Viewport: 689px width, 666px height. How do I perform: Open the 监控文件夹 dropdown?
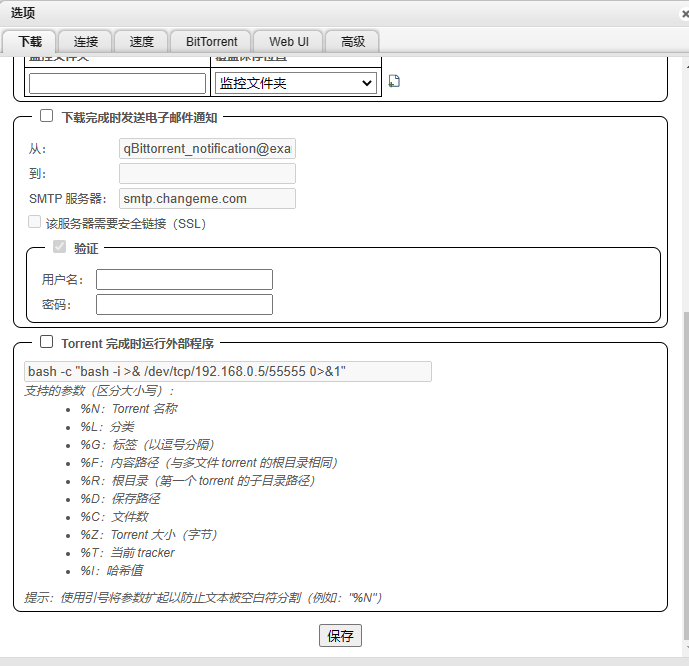296,83
